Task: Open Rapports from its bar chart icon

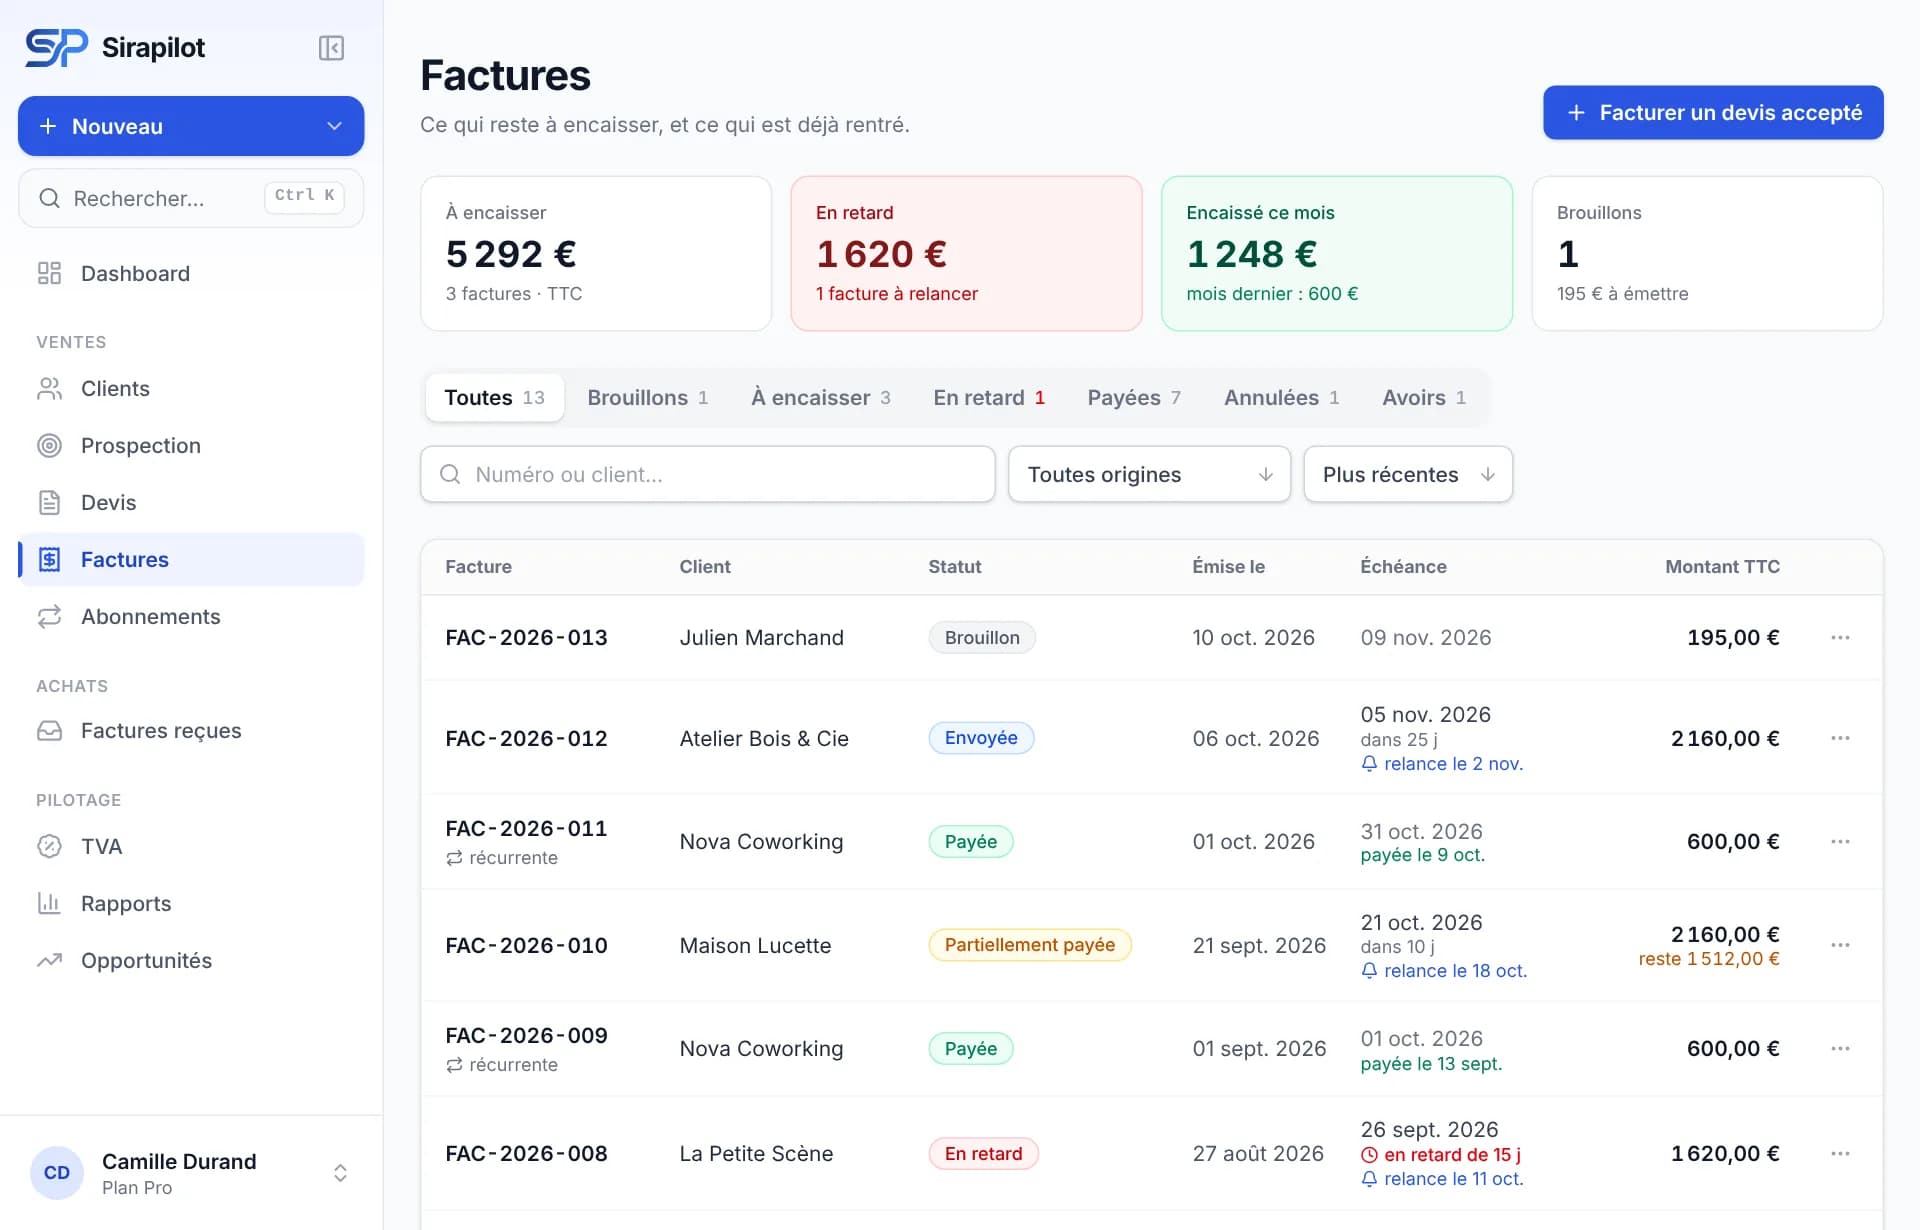Action: pyautogui.click(x=49, y=903)
